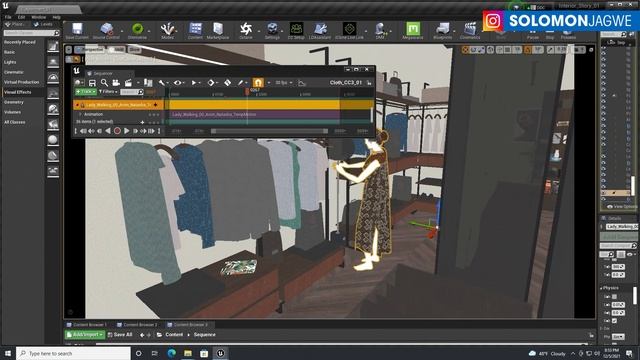Open the curve editor icon in Sequencer
Screen dimensions: 640x360
302,83
